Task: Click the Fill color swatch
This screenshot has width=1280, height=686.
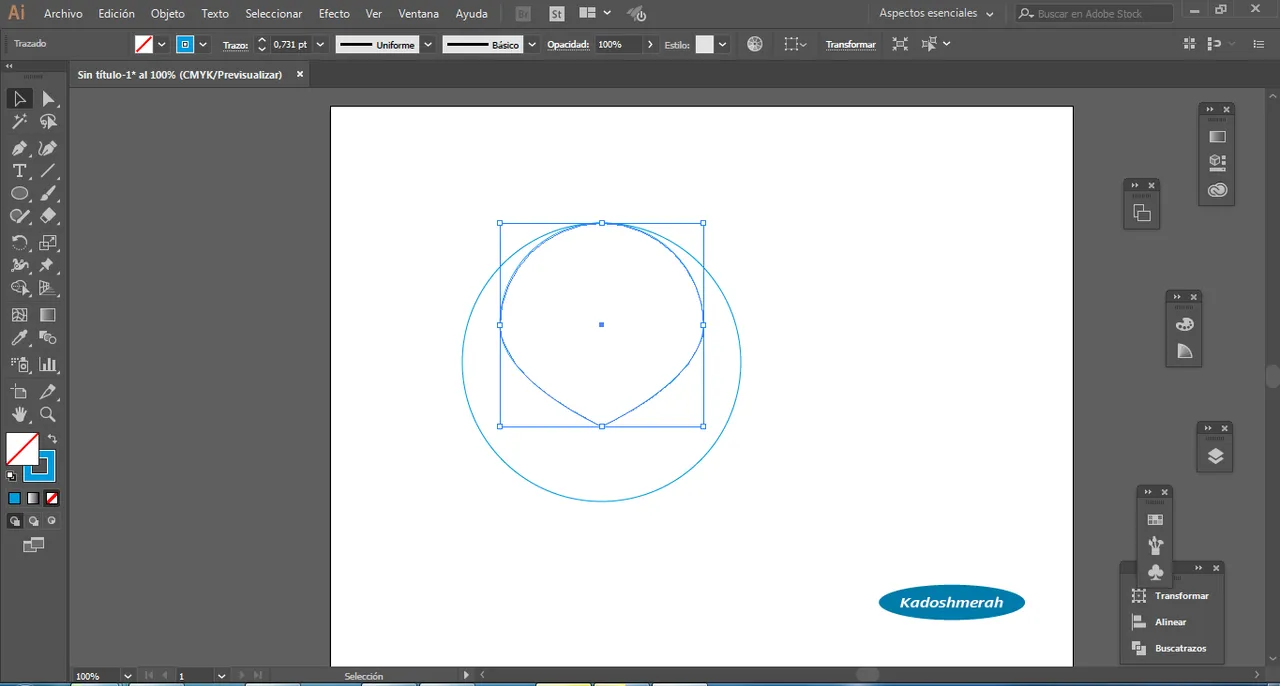Action: tap(21, 448)
